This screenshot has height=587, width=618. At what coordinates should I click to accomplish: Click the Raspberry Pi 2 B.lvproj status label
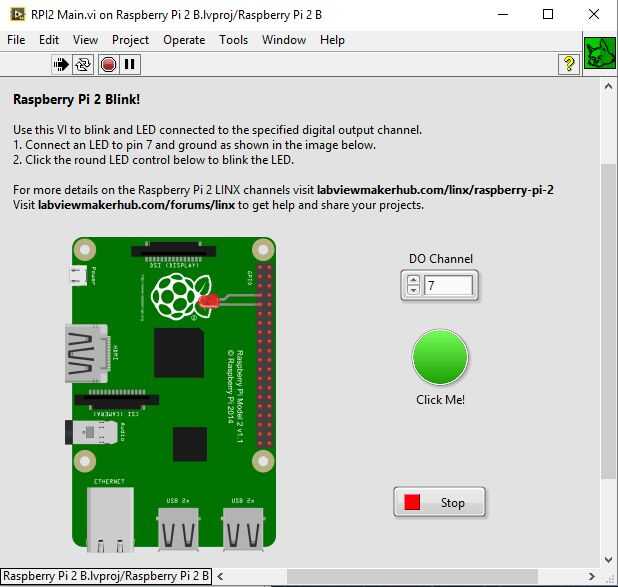106,576
